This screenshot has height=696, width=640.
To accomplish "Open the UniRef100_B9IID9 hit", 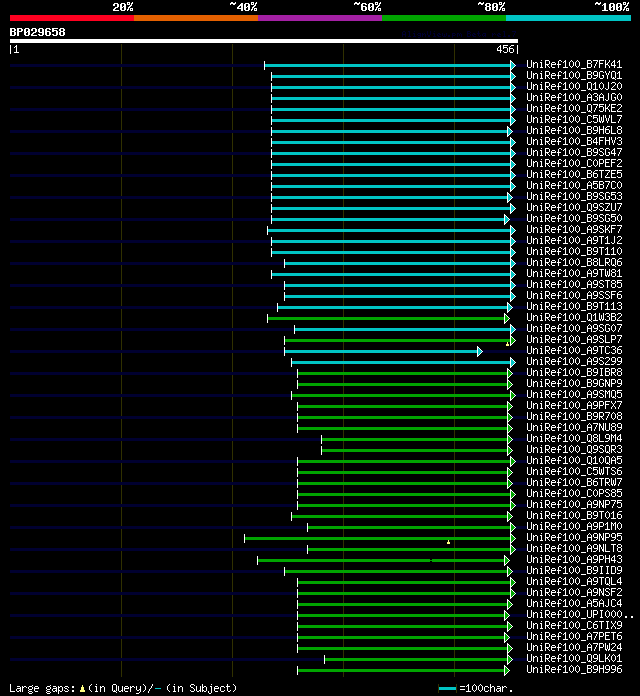I will coord(574,570).
